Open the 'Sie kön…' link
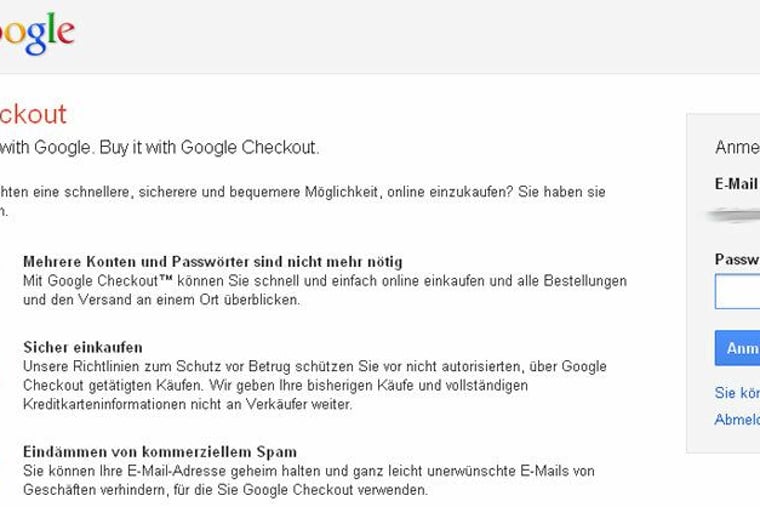Image resolution: width=760 pixels, height=507 pixels. [737, 393]
